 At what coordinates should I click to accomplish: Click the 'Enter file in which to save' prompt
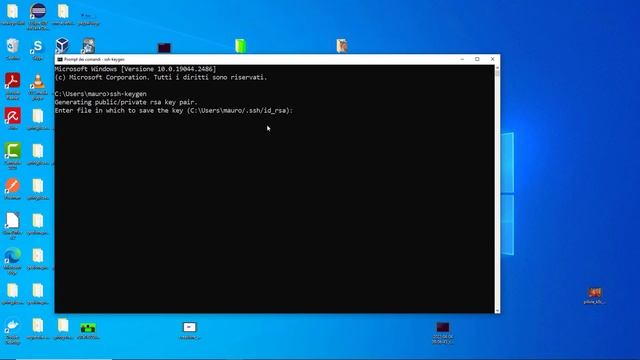[x=174, y=111]
